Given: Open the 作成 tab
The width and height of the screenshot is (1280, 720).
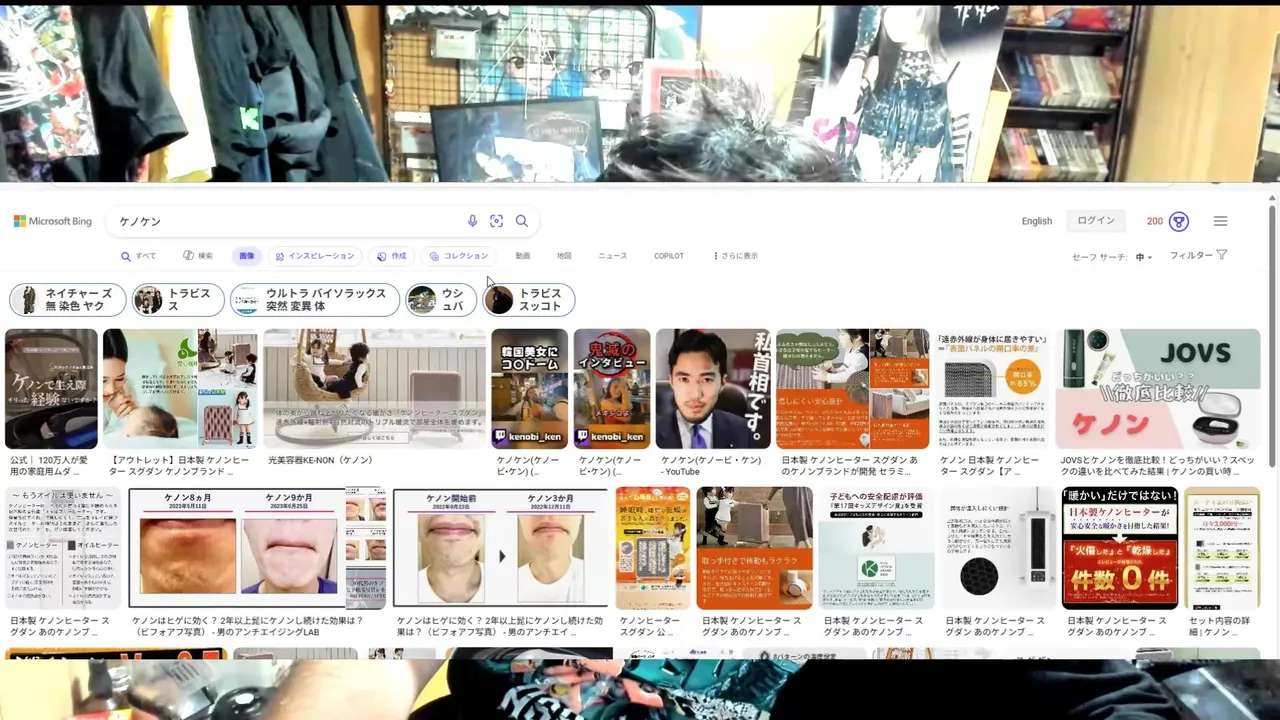Looking at the screenshot, I should point(392,256).
